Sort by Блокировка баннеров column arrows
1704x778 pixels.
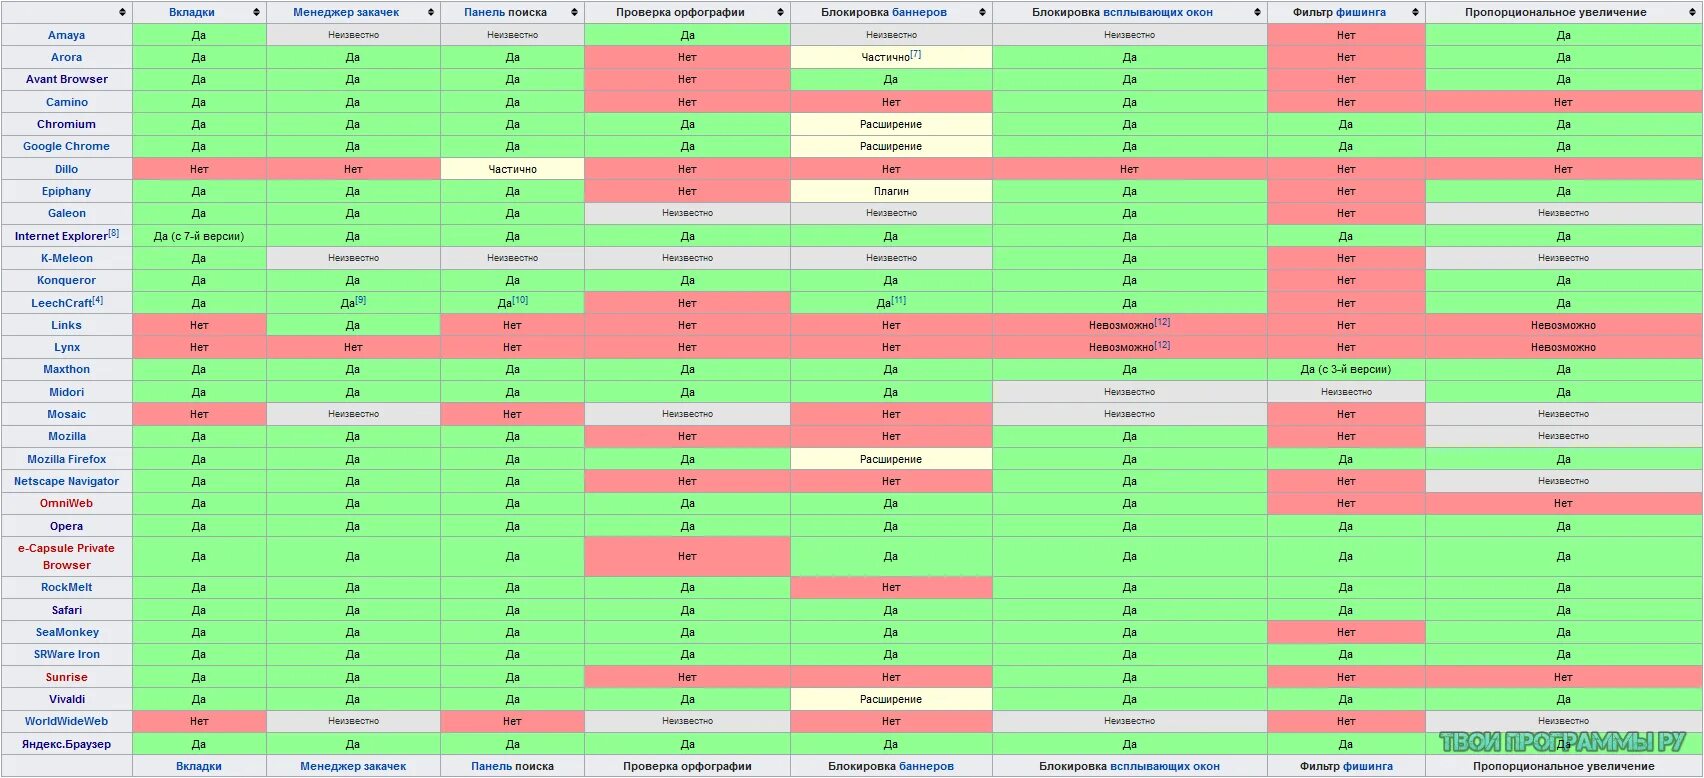pos(982,13)
